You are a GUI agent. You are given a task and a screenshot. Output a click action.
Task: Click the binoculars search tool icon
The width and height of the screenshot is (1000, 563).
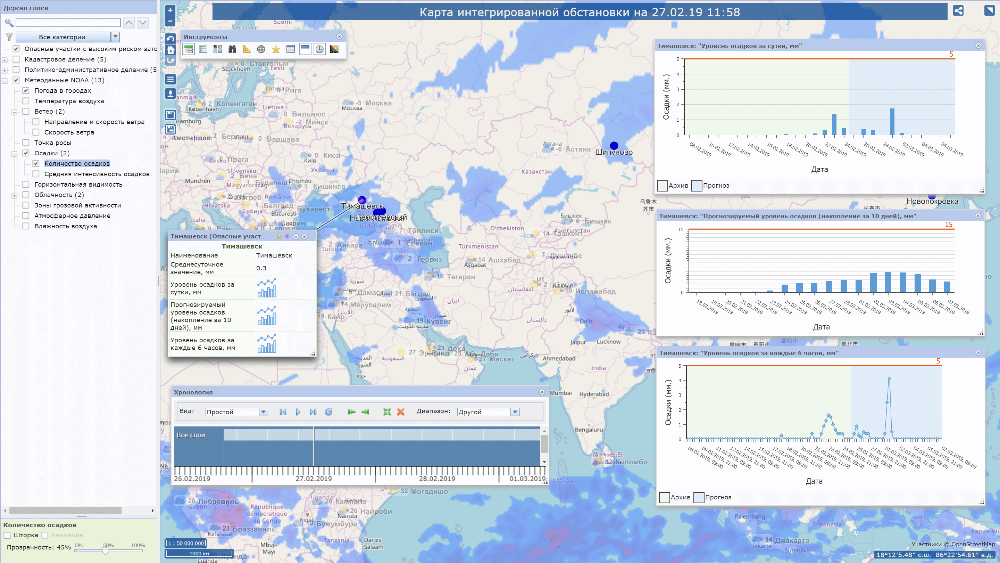232,49
